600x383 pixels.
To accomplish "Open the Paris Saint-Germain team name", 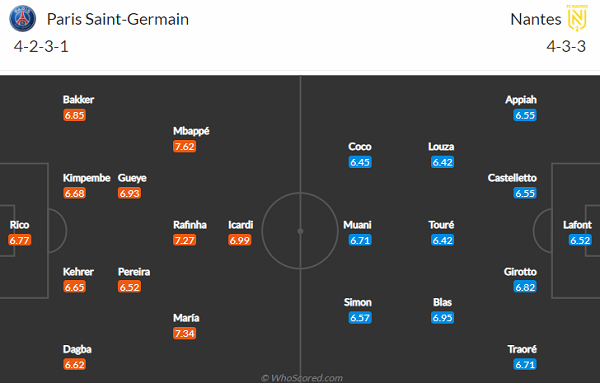I will tap(118, 19).
